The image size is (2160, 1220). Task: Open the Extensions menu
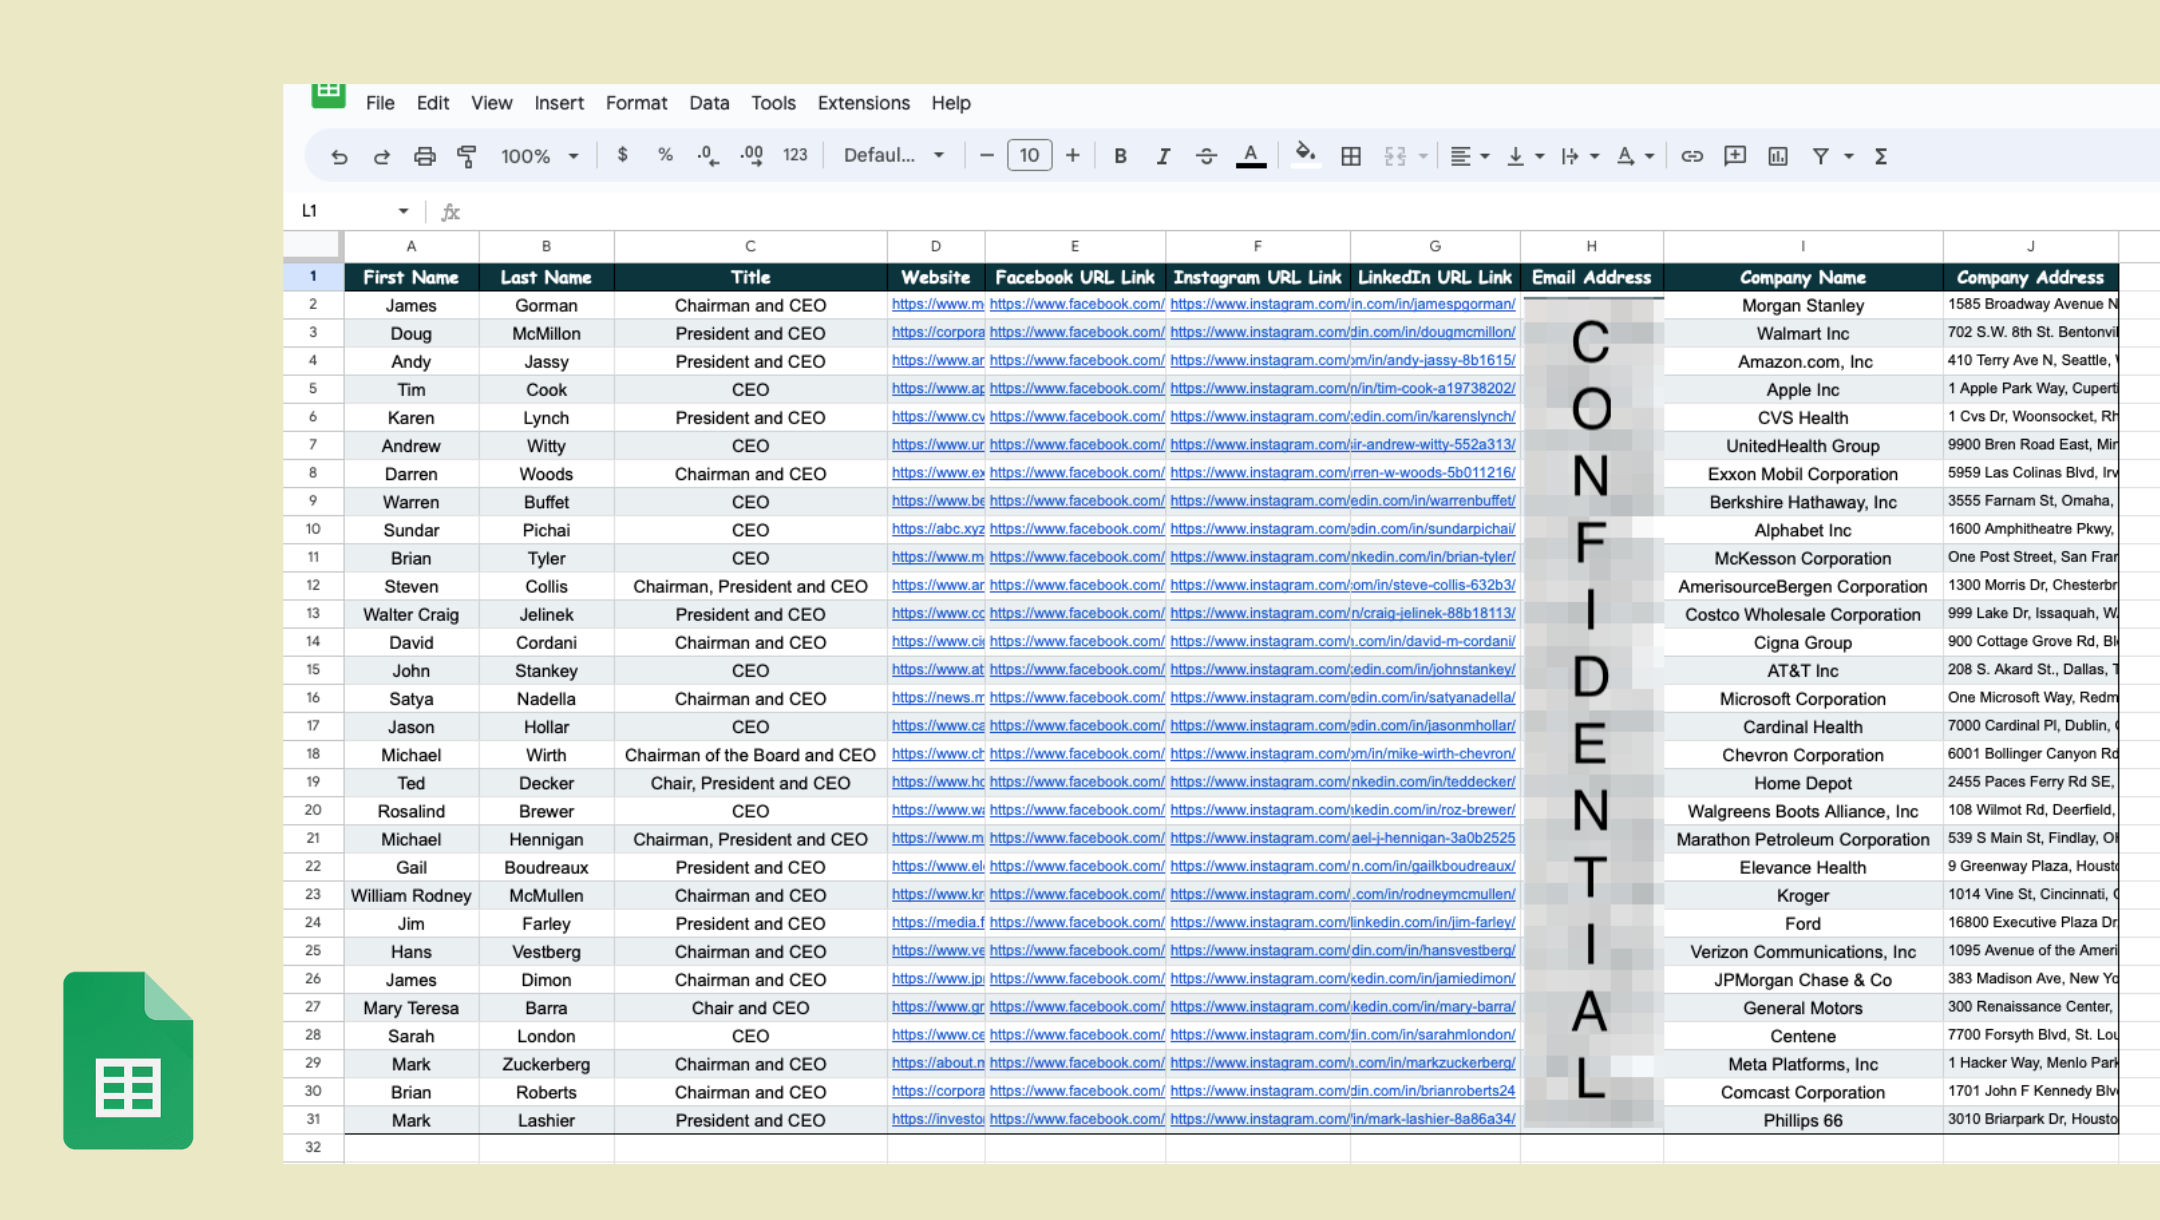point(863,103)
